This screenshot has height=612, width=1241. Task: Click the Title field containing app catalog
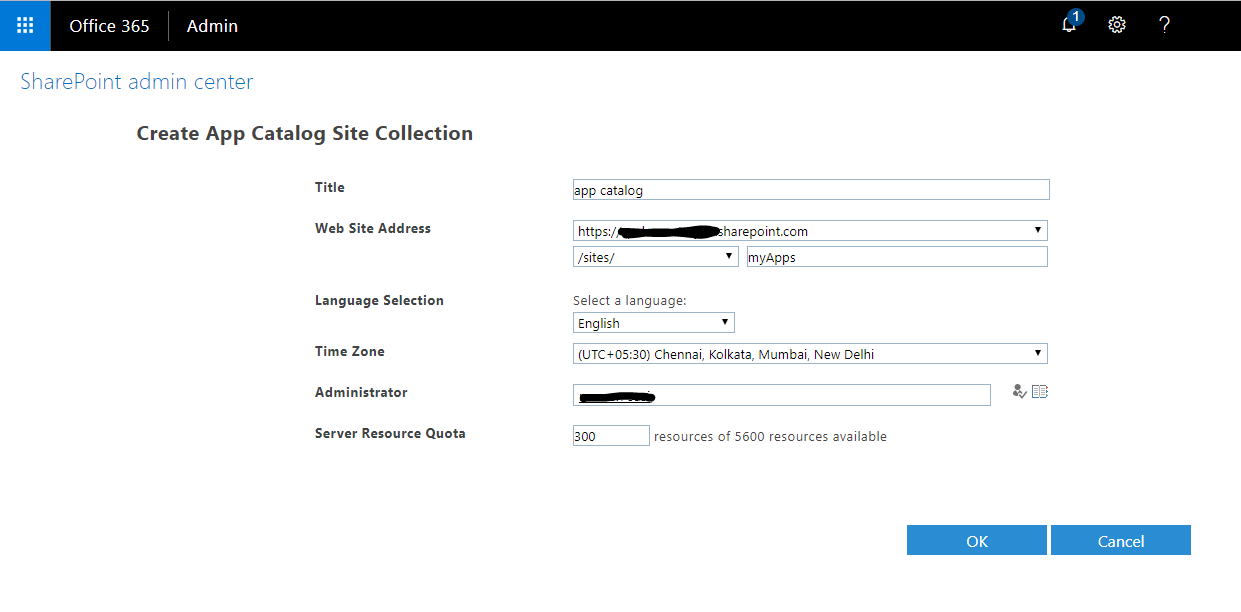(810, 189)
